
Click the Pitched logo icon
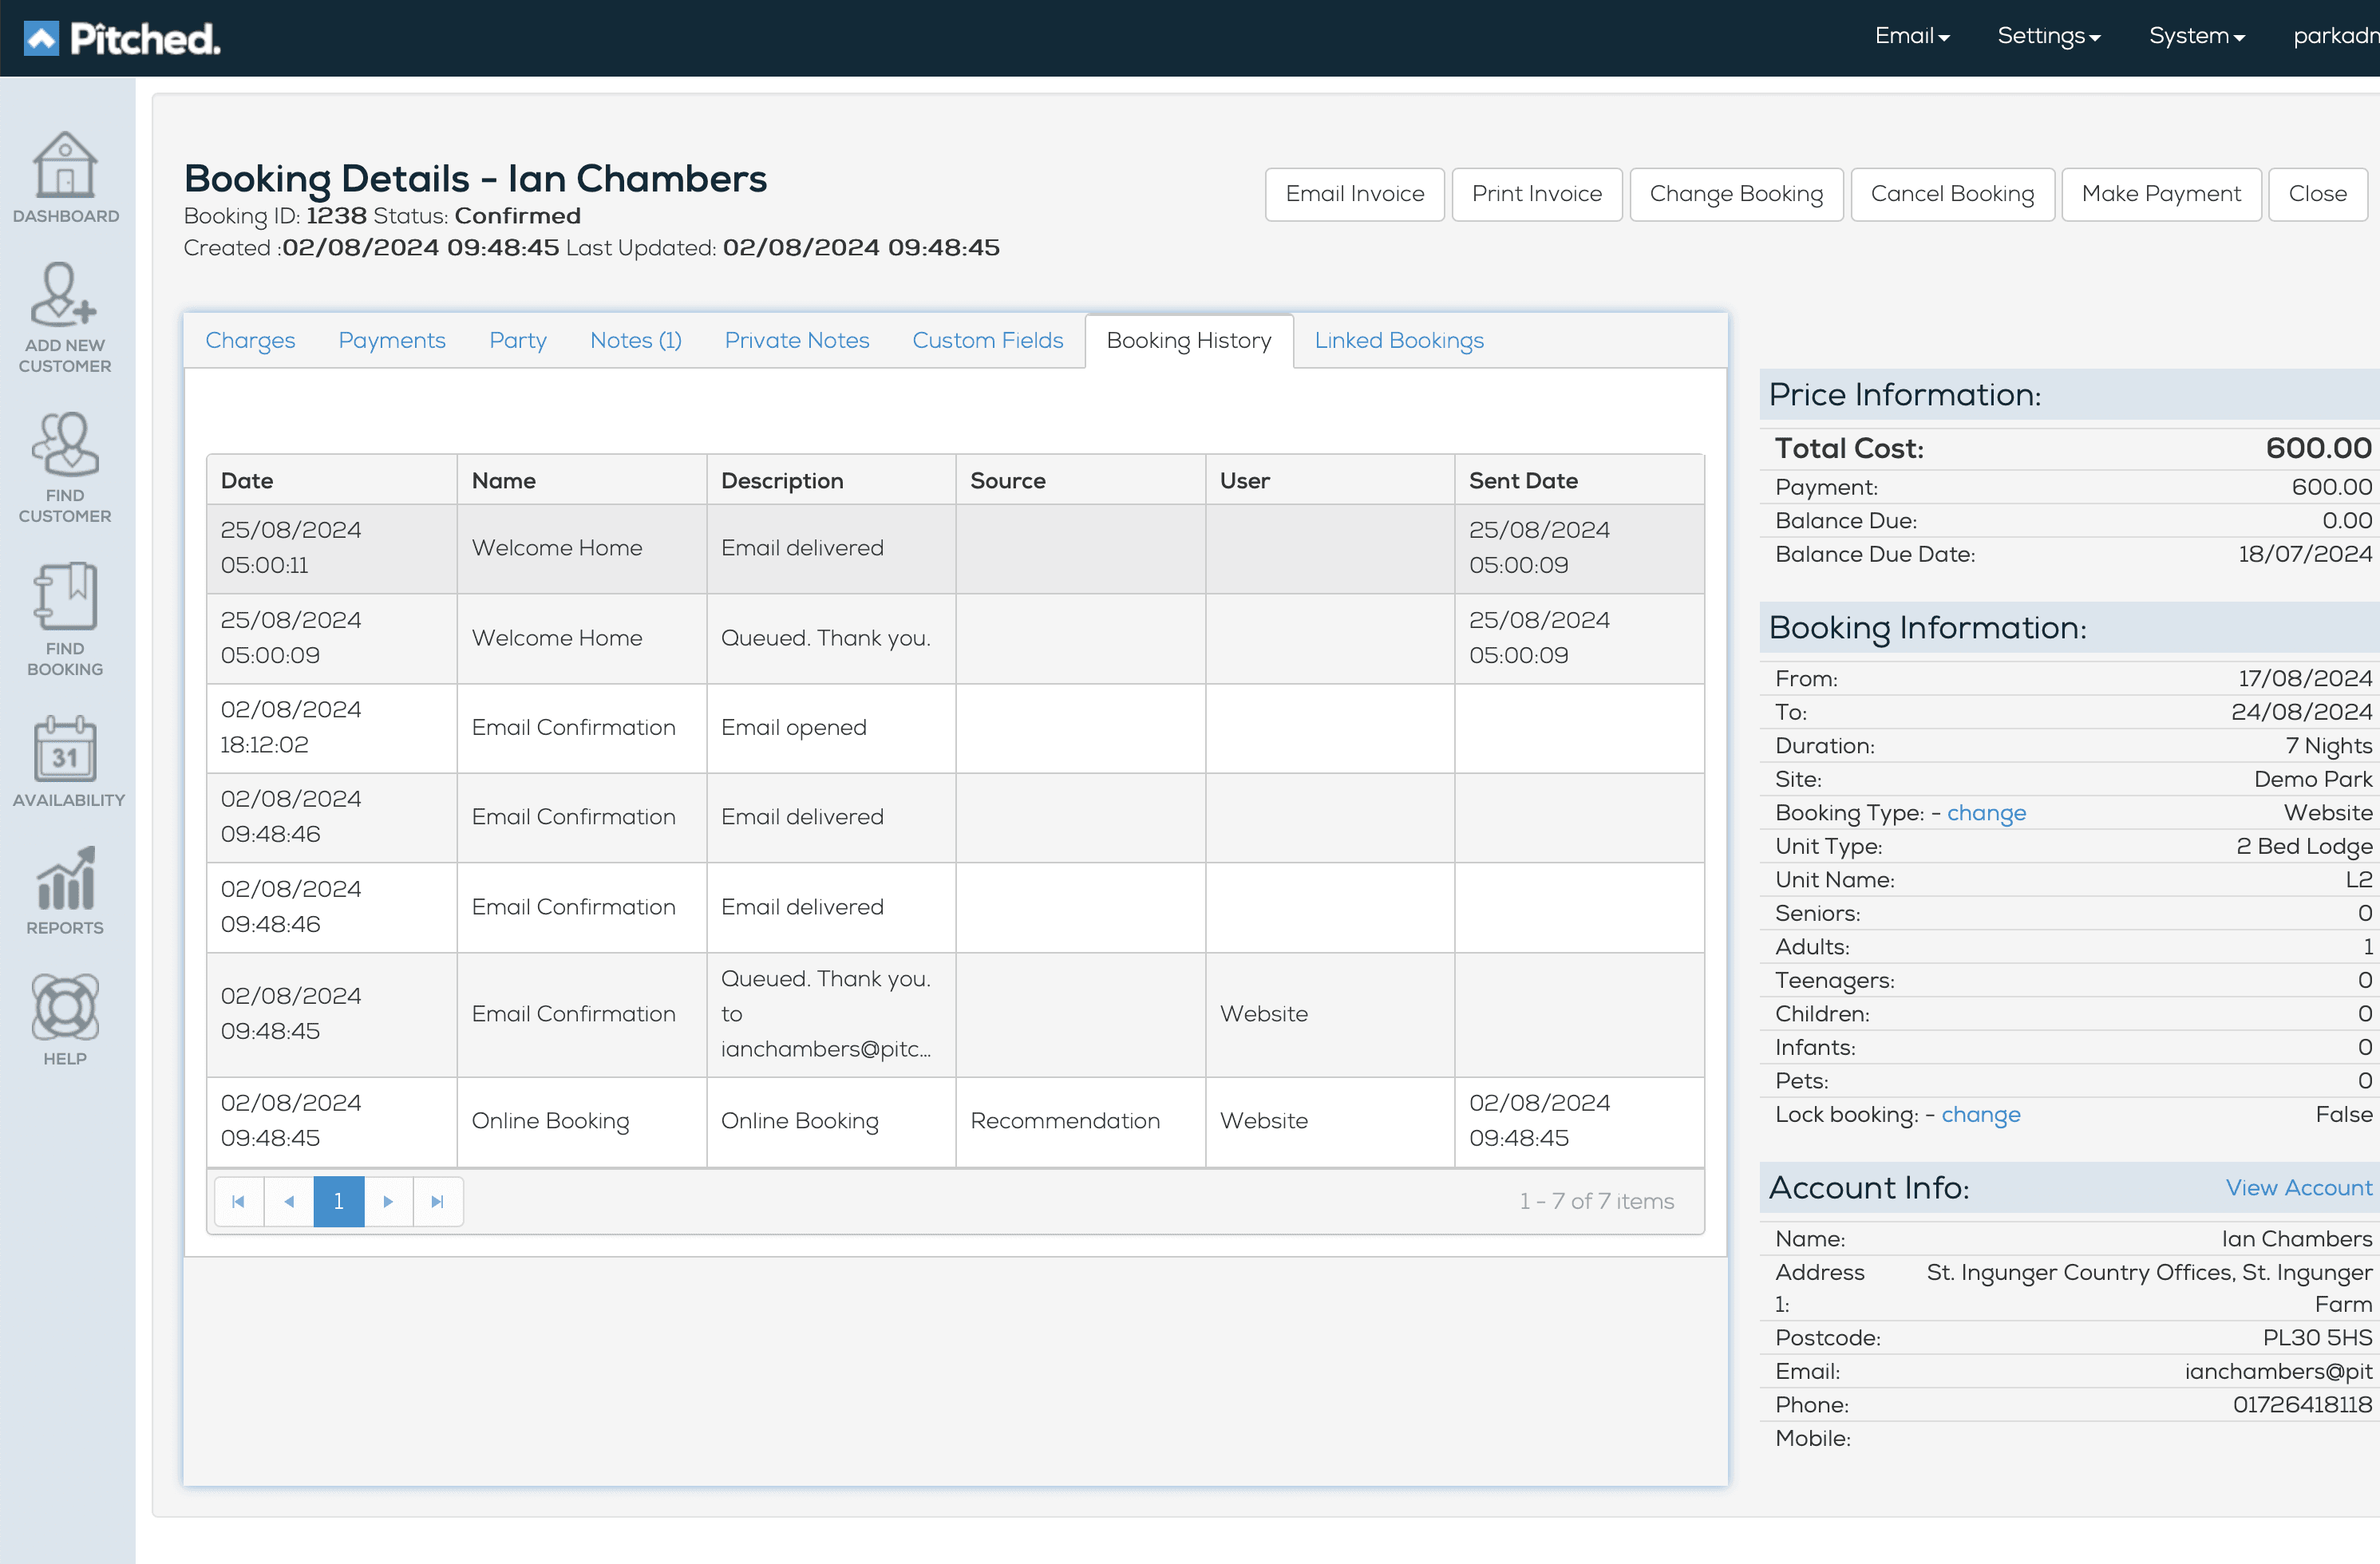(41, 38)
